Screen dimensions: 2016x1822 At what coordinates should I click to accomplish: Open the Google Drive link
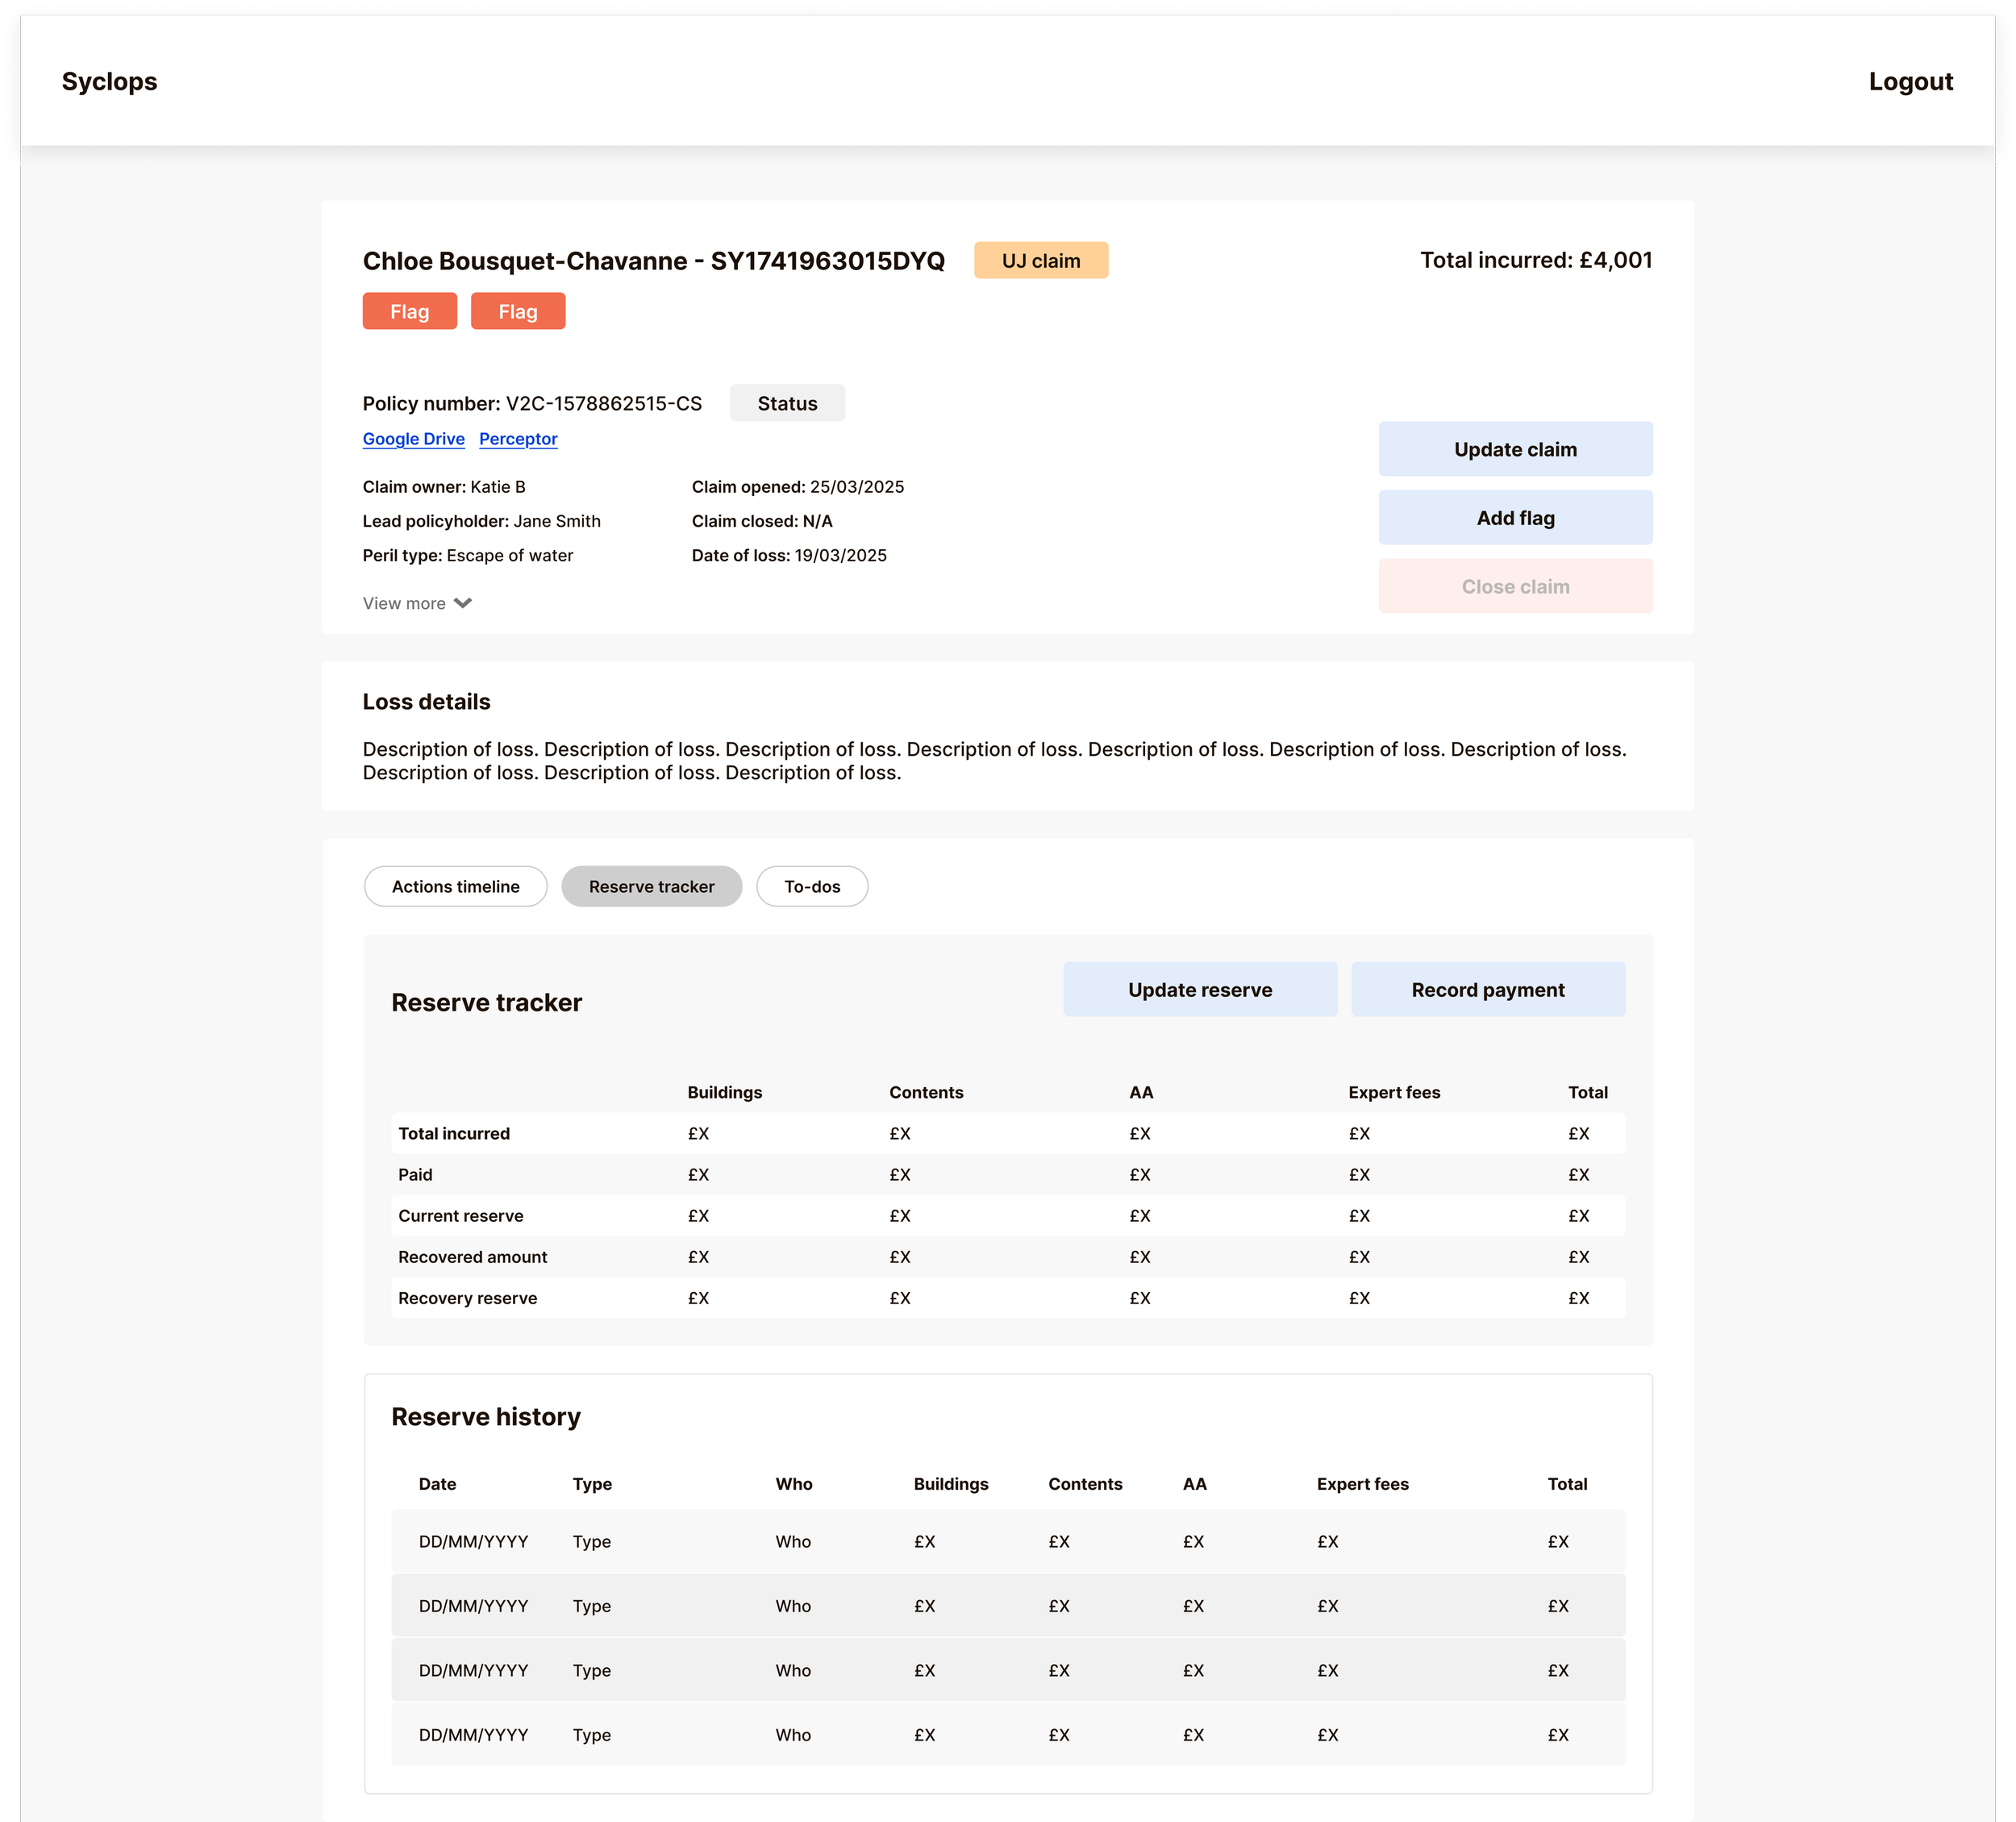tap(413, 439)
